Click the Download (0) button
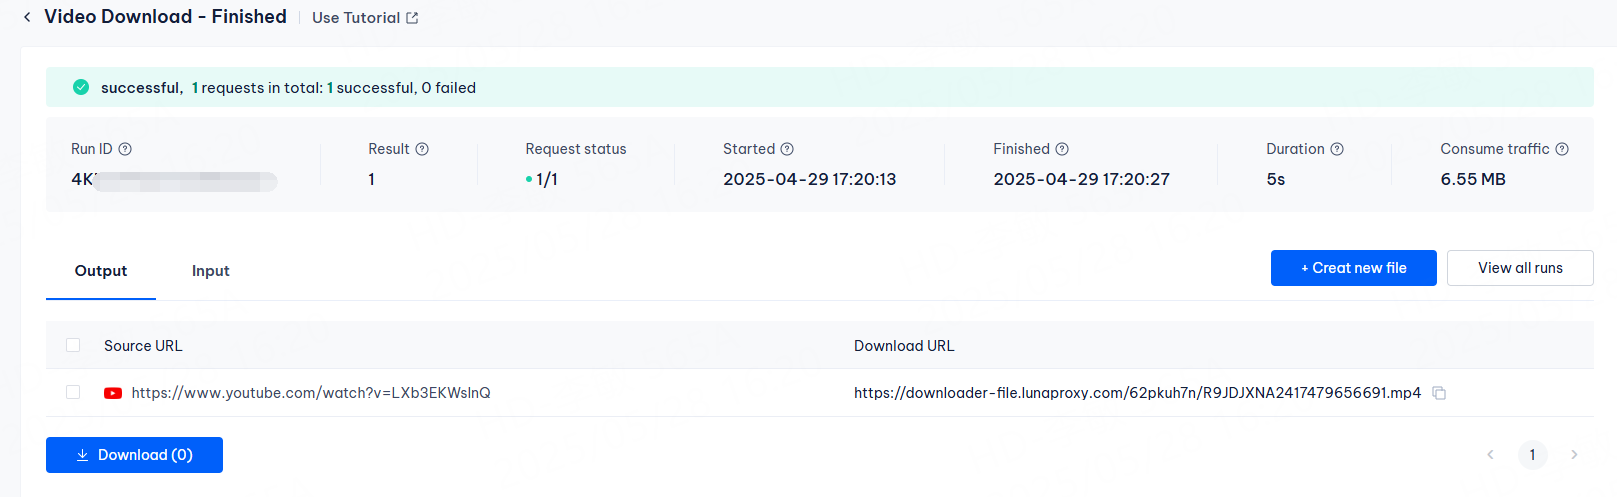1617x497 pixels. point(134,455)
